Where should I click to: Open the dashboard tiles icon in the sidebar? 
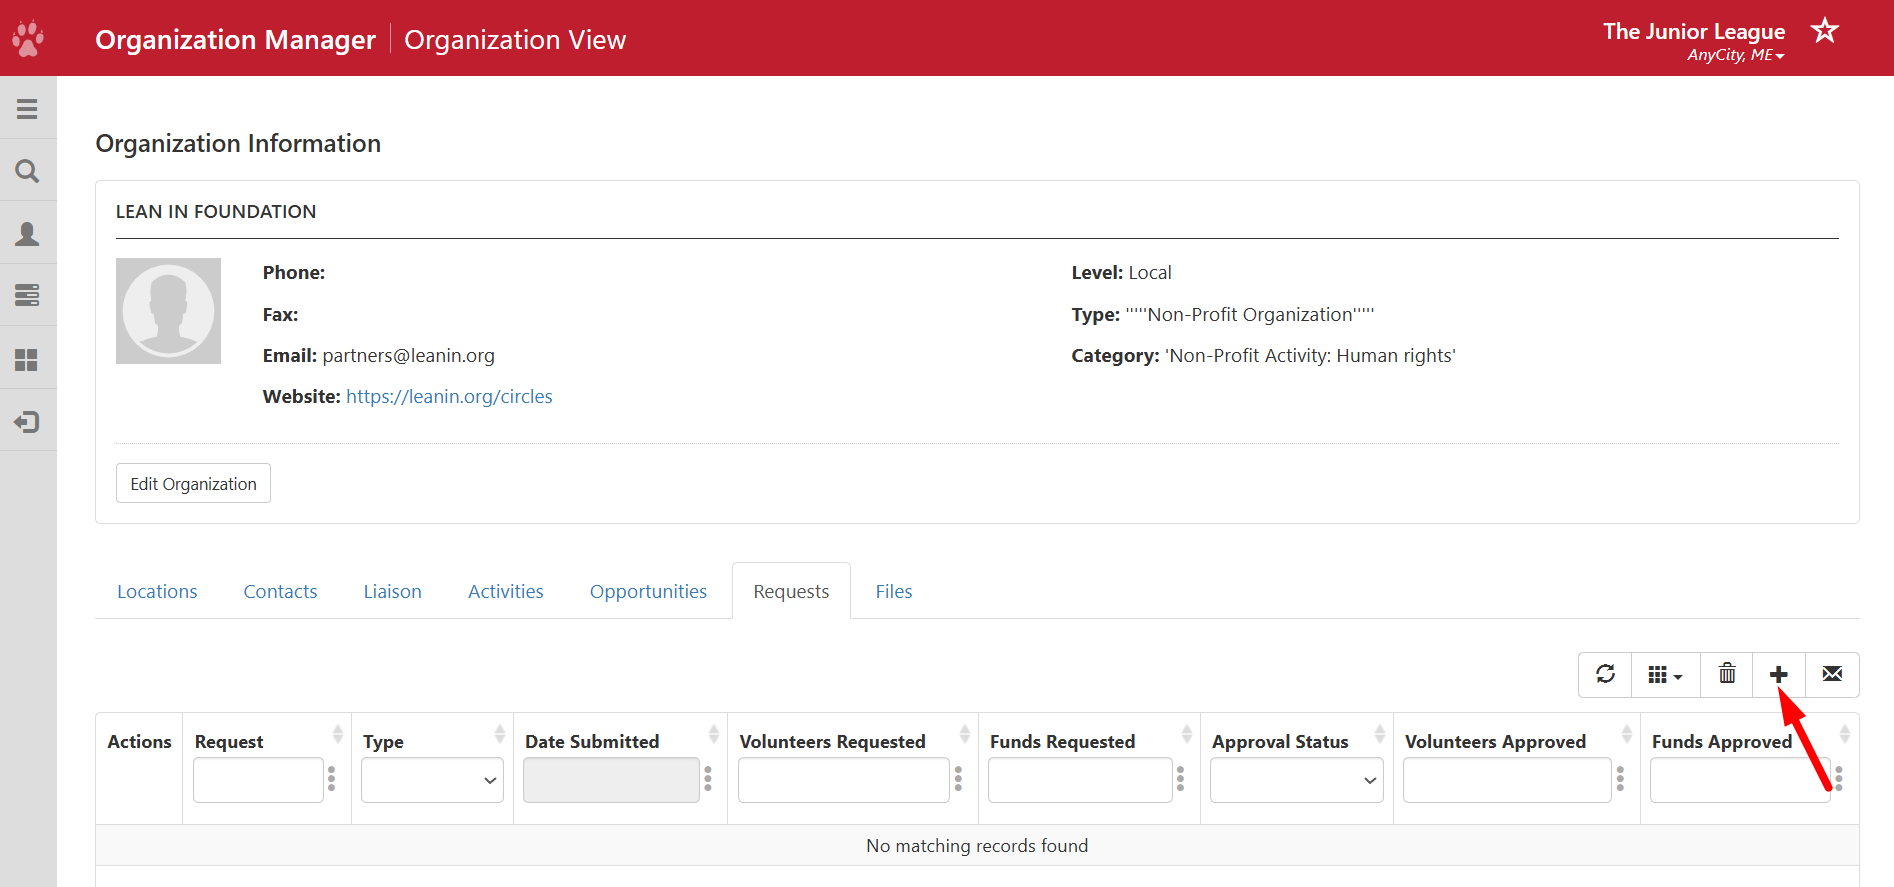[28, 360]
